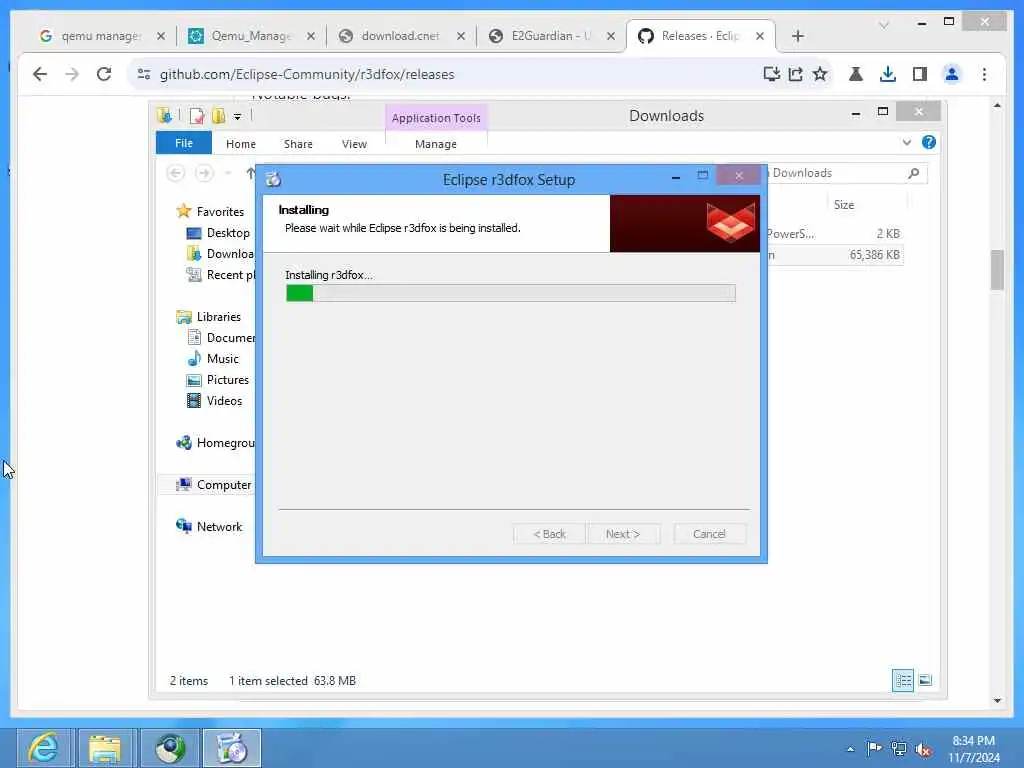Switch to Qemu_Manager tab

(251, 37)
